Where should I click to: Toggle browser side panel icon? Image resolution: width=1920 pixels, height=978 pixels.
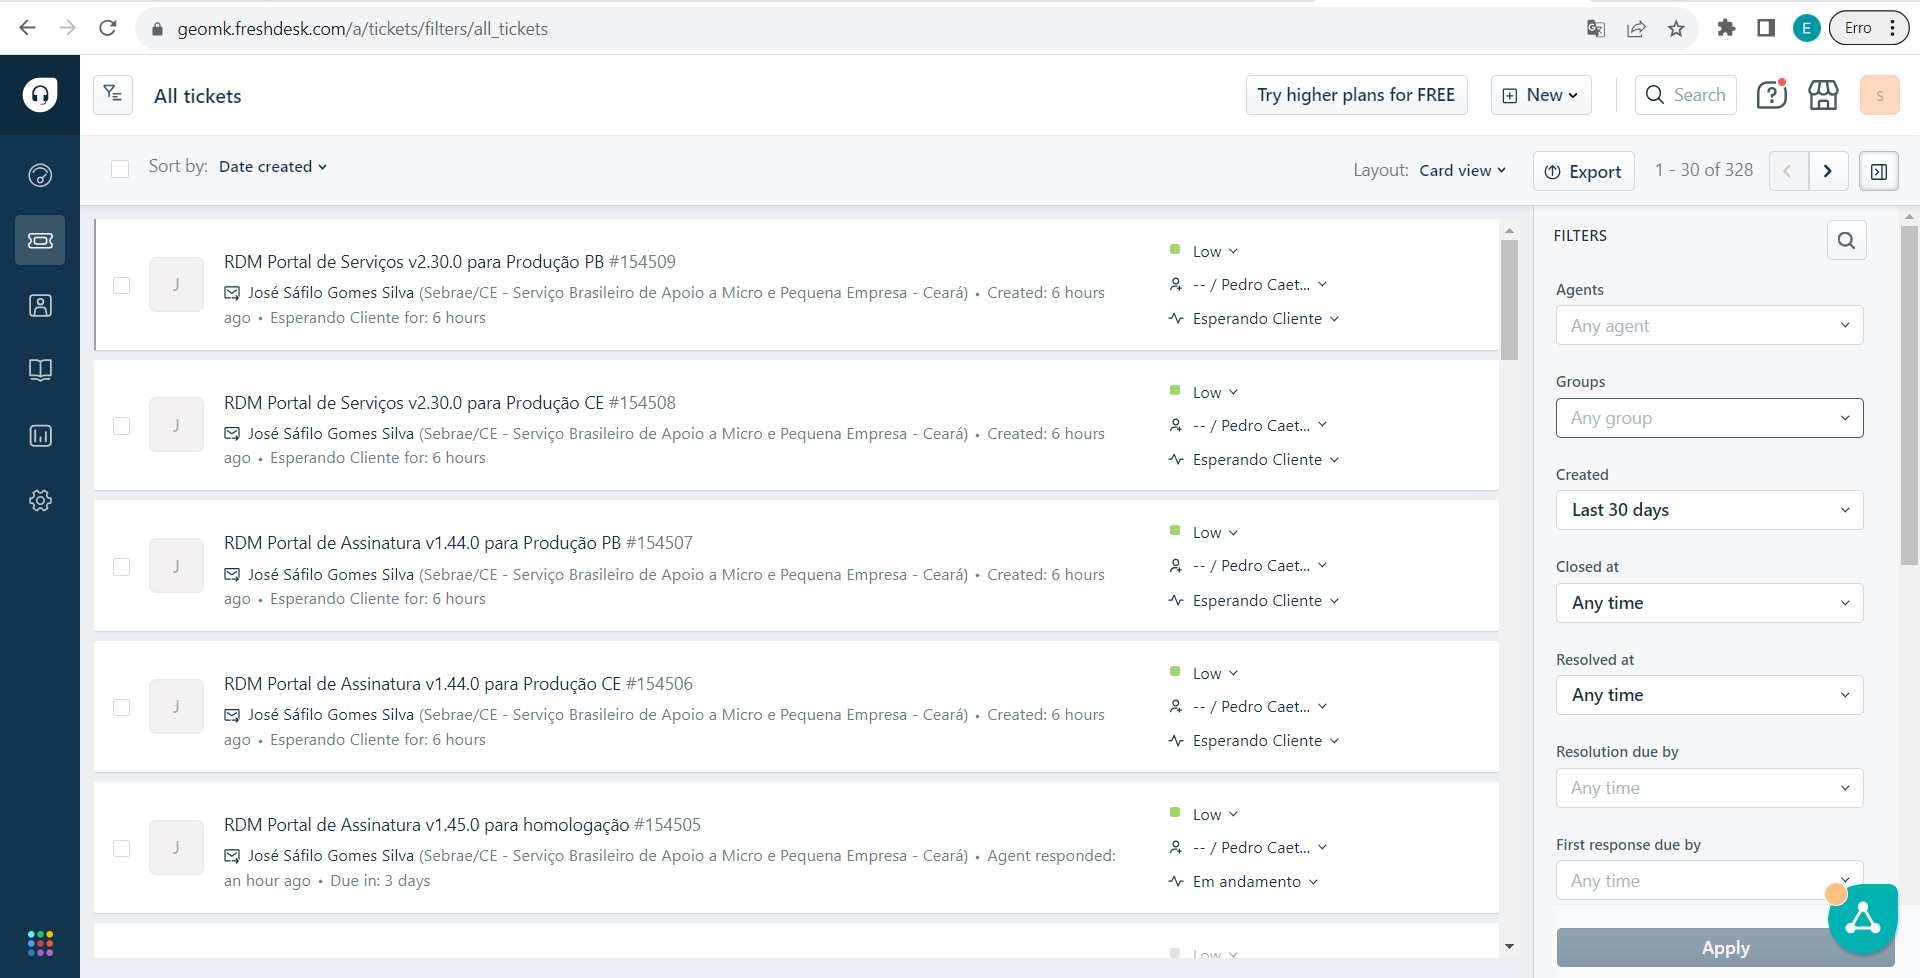[1766, 28]
